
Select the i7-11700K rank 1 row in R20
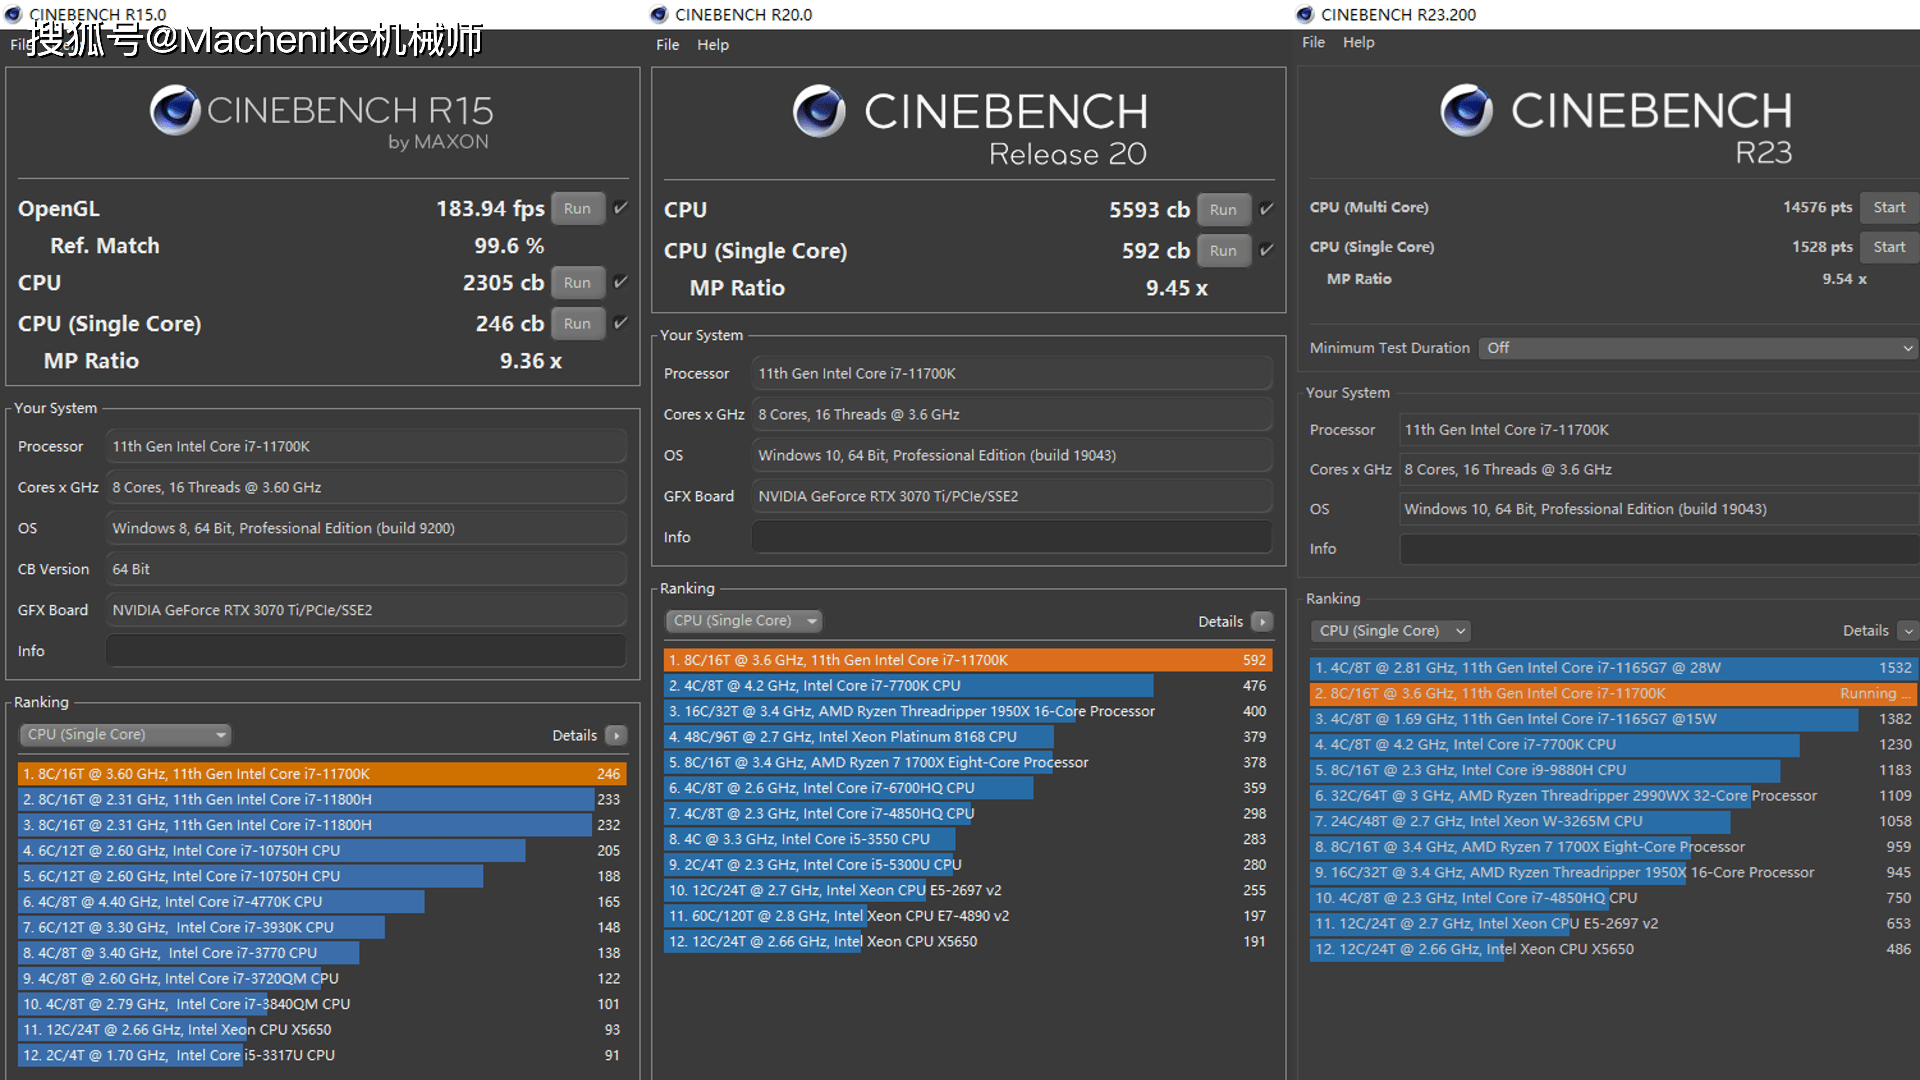point(968,660)
